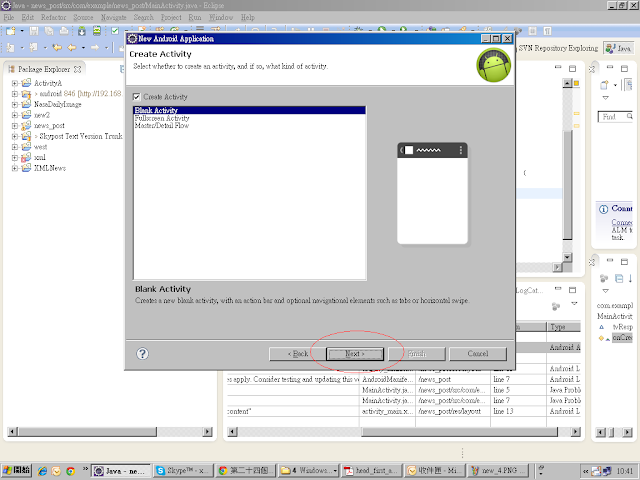Minimize the Problems/LogCat panel
The width and height of the screenshot is (640, 480).
point(558,289)
